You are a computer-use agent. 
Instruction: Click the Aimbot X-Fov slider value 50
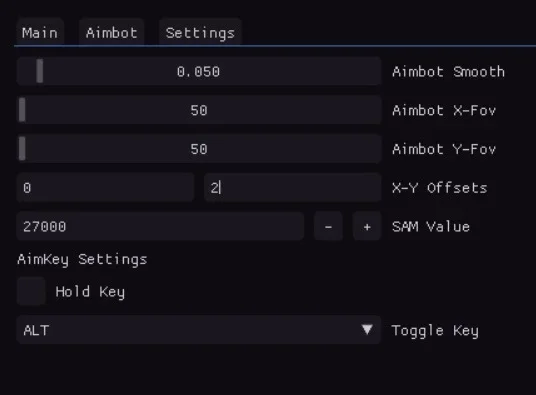click(199, 110)
